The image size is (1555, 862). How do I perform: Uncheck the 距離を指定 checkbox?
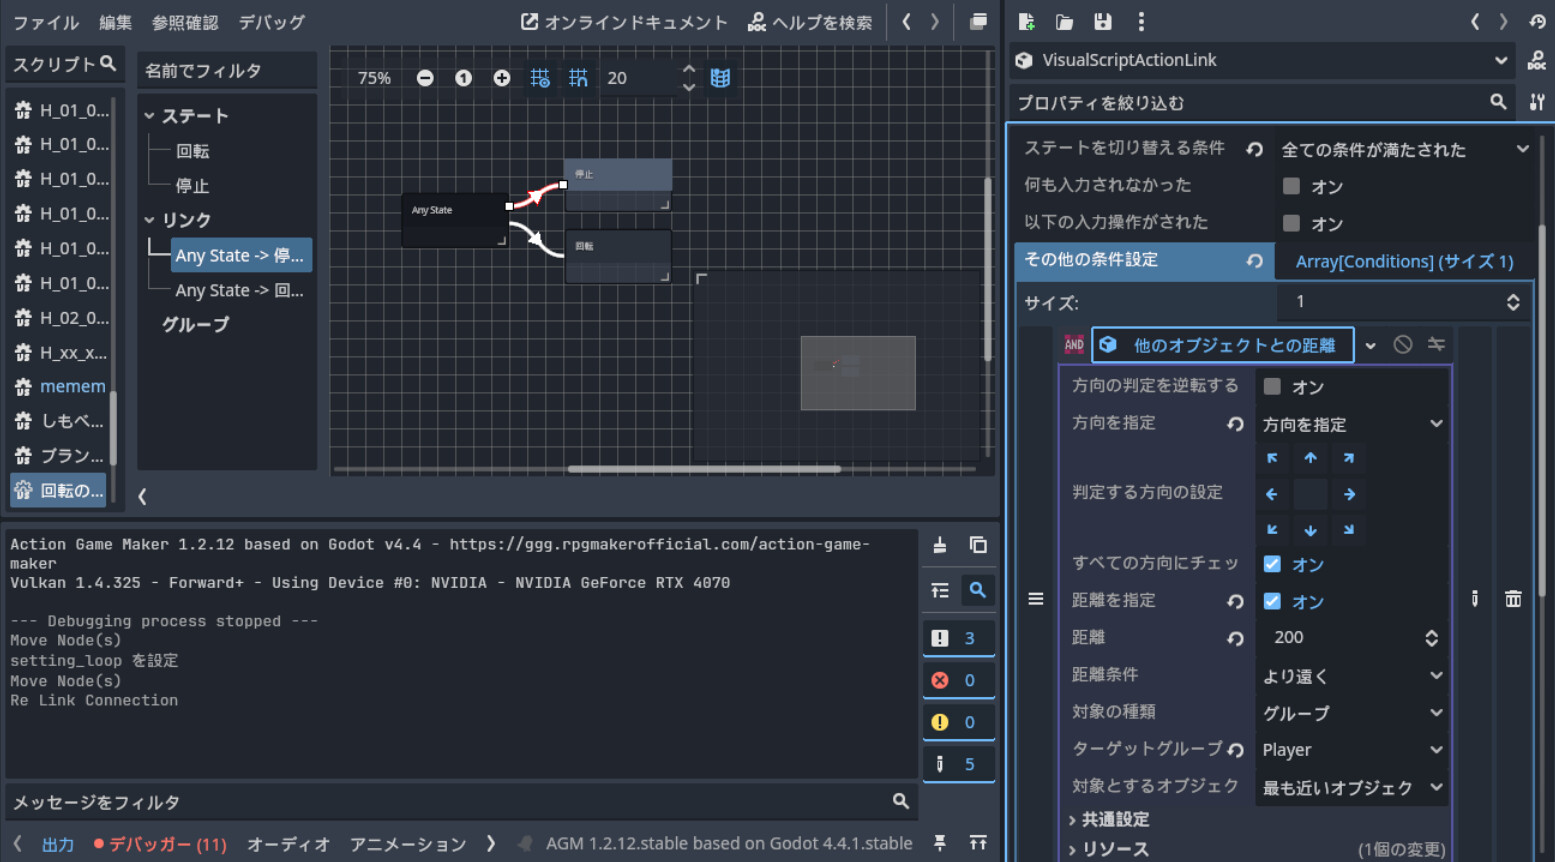coord(1272,601)
